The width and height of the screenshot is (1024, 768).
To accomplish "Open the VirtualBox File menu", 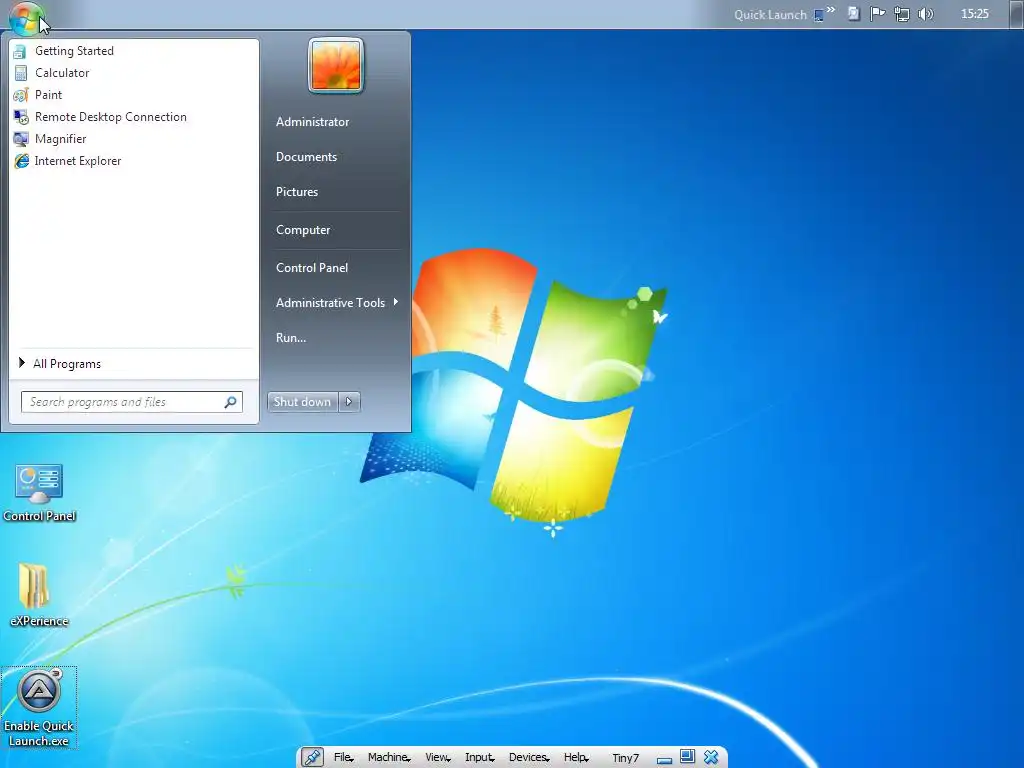I will [344, 758].
